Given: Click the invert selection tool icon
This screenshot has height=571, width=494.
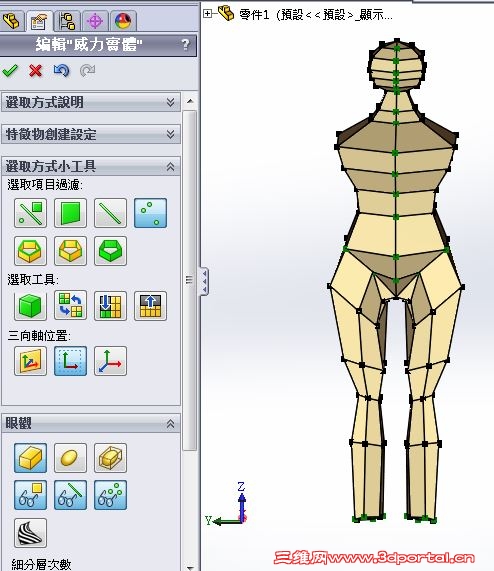Looking at the screenshot, I should tap(70, 306).
